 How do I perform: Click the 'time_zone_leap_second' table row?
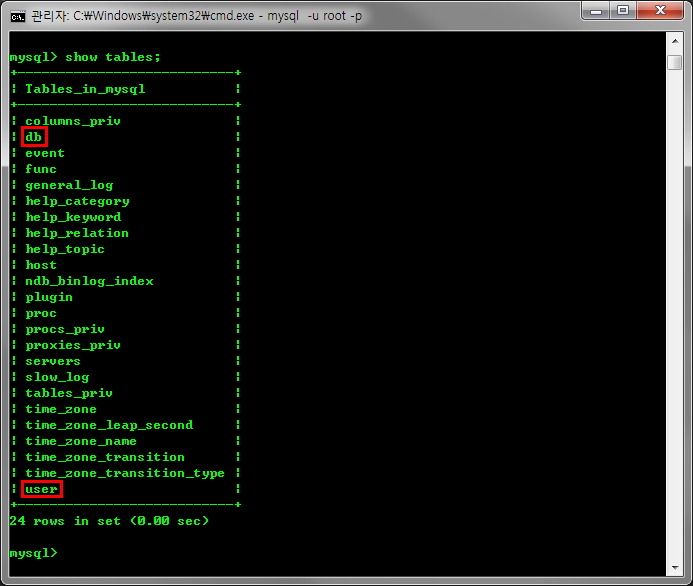126,425
